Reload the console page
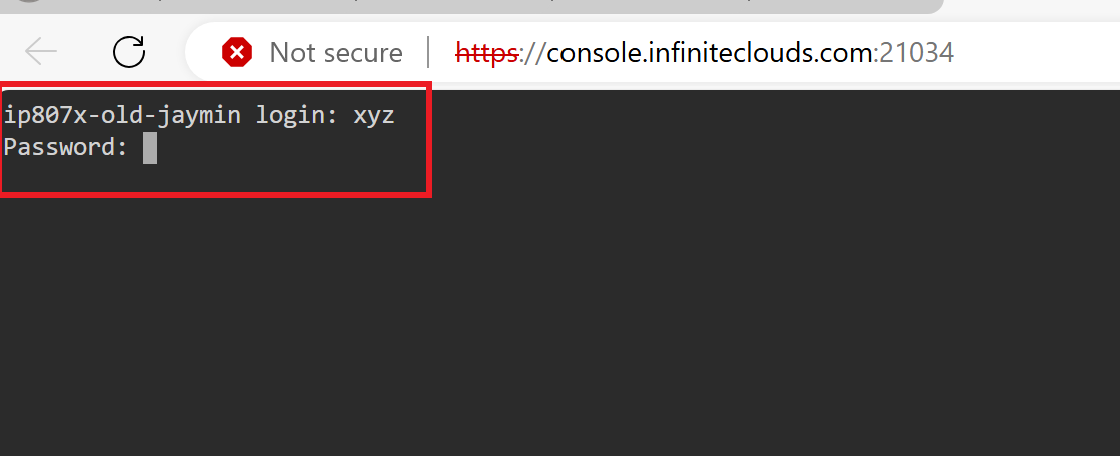This screenshot has height=456, width=1120. [x=129, y=52]
